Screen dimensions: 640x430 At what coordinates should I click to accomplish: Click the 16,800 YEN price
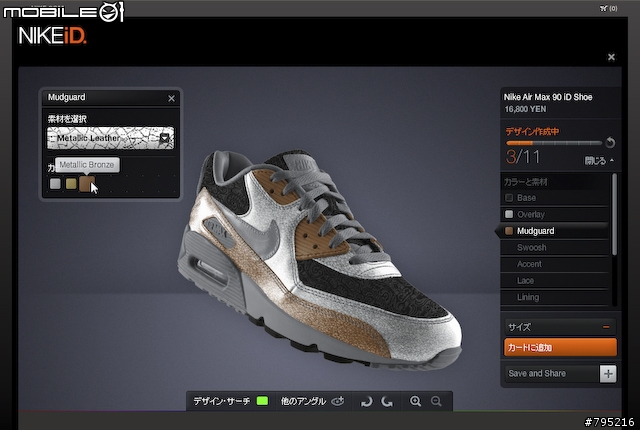pyautogui.click(x=525, y=109)
